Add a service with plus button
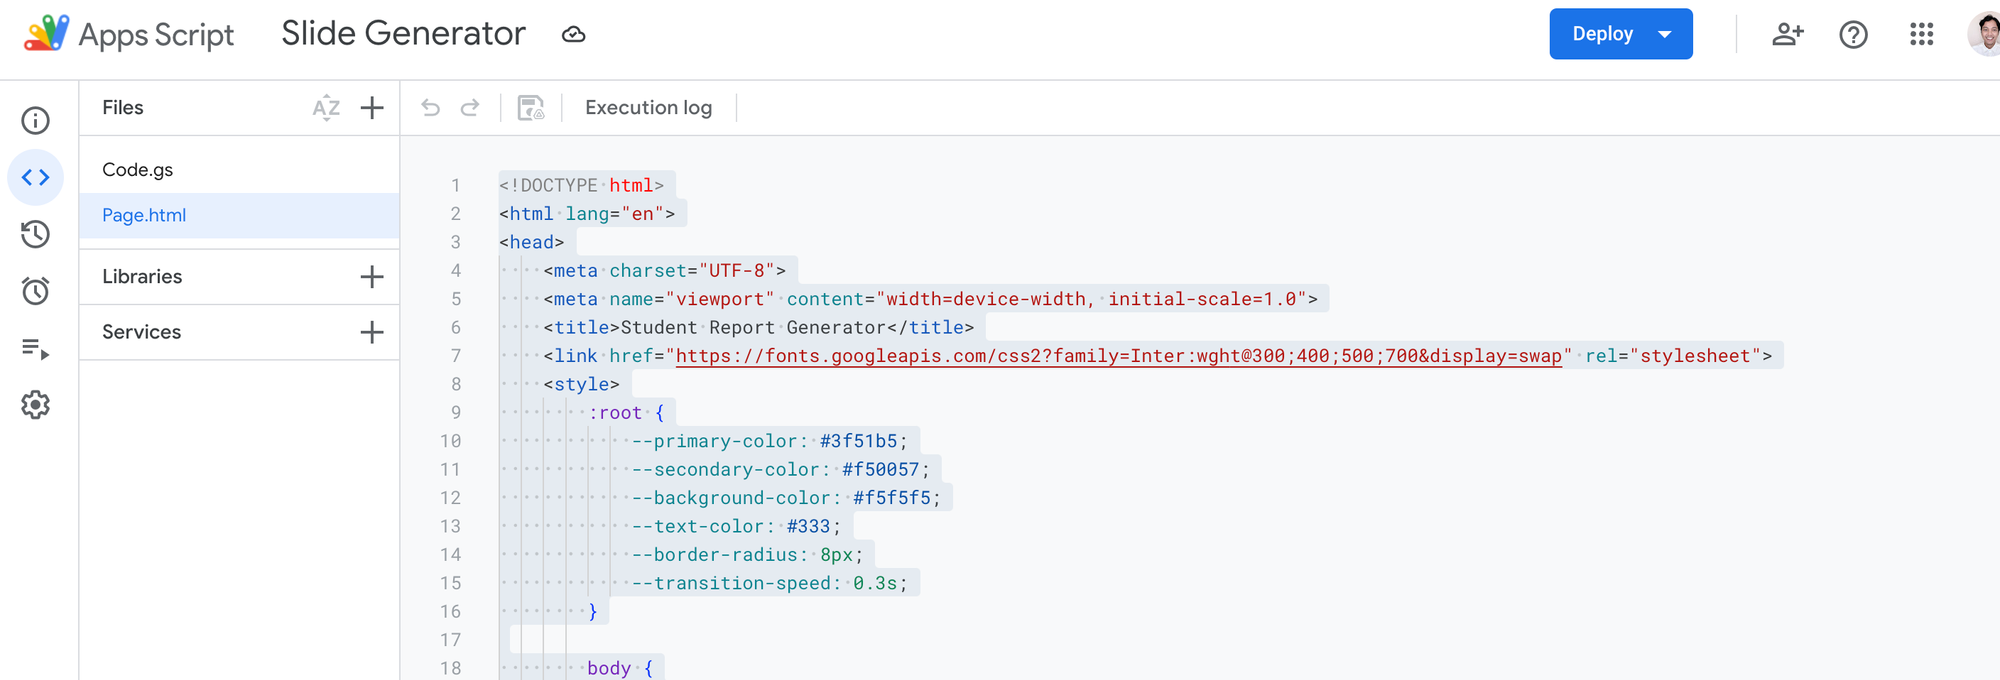This screenshot has width=2000, height=680. tap(372, 332)
